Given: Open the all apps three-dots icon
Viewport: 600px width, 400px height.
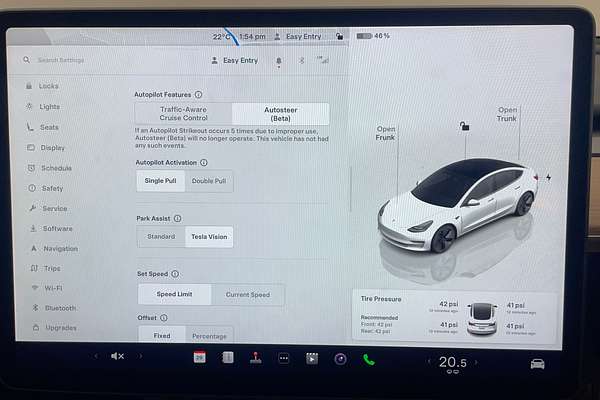Looking at the screenshot, I should 284,358.
